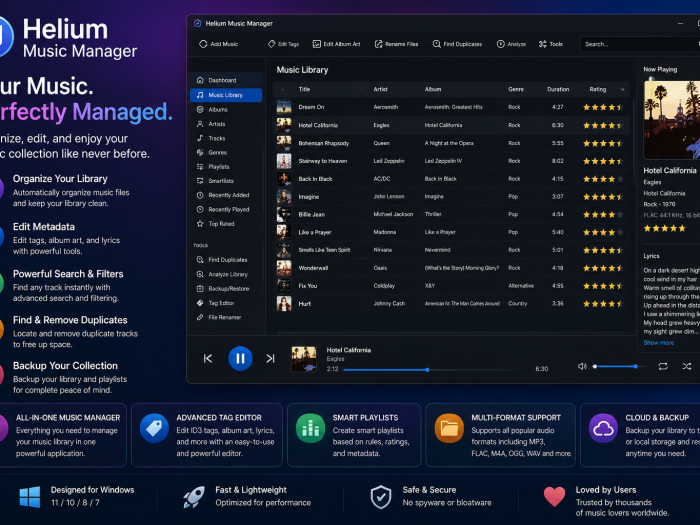Toggle repeat mode
The height and width of the screenshot is (525, 700).
pos(663,367)
